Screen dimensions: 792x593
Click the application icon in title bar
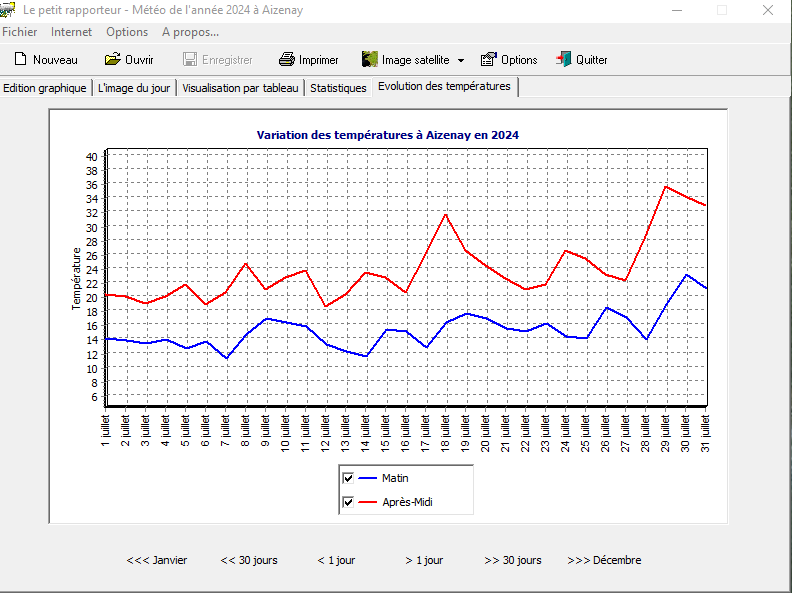pyautogui.click(x=8, y=10)
